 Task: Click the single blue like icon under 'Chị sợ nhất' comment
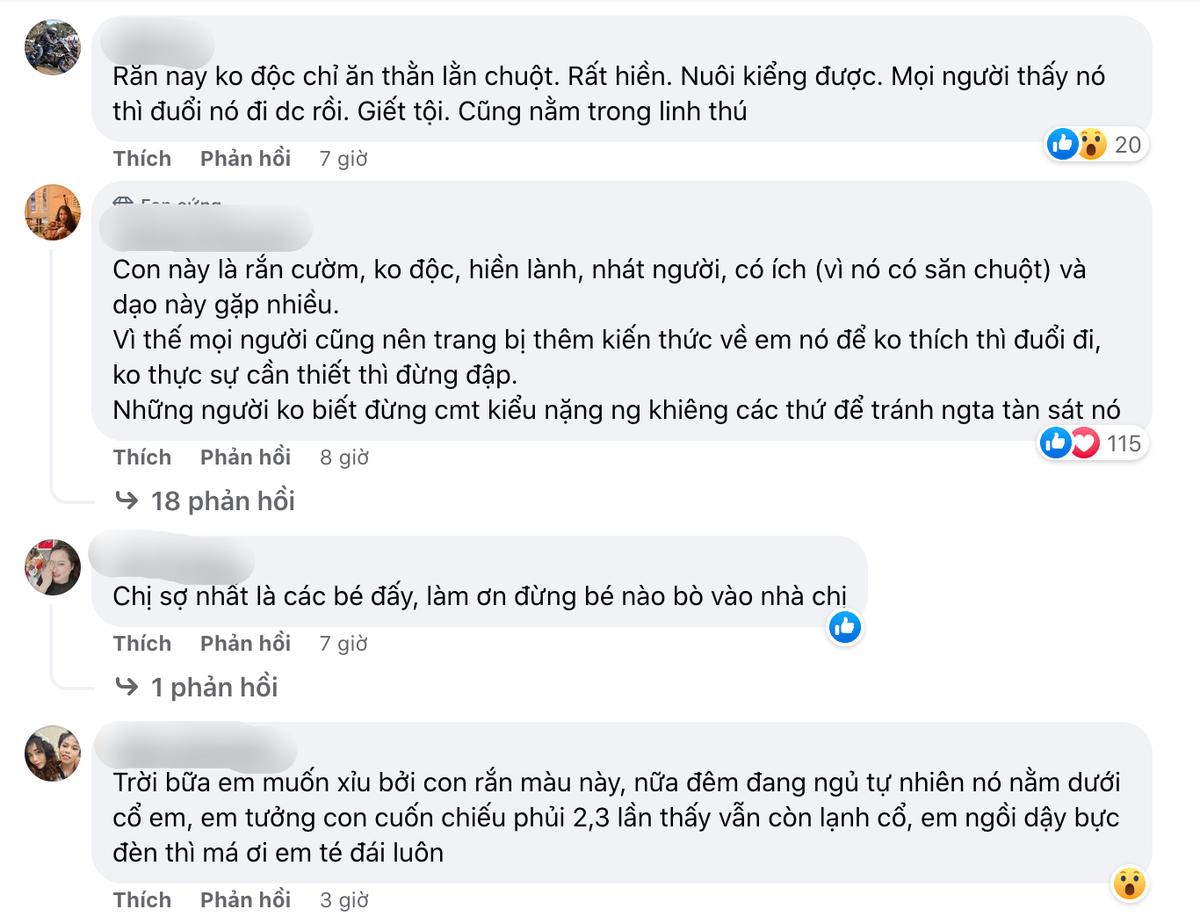[843, 627]
